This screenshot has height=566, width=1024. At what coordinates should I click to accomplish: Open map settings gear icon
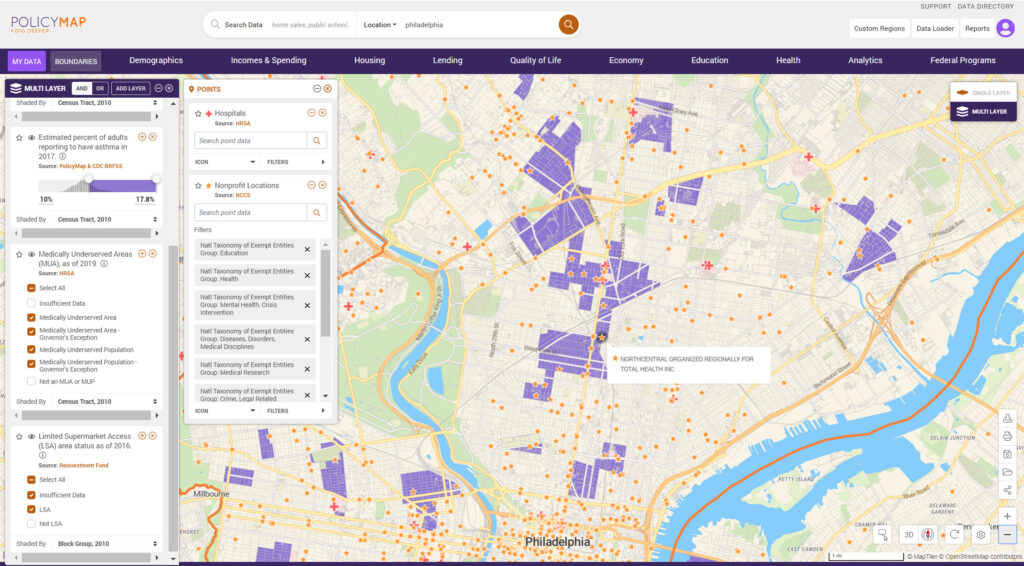[981, 535]
